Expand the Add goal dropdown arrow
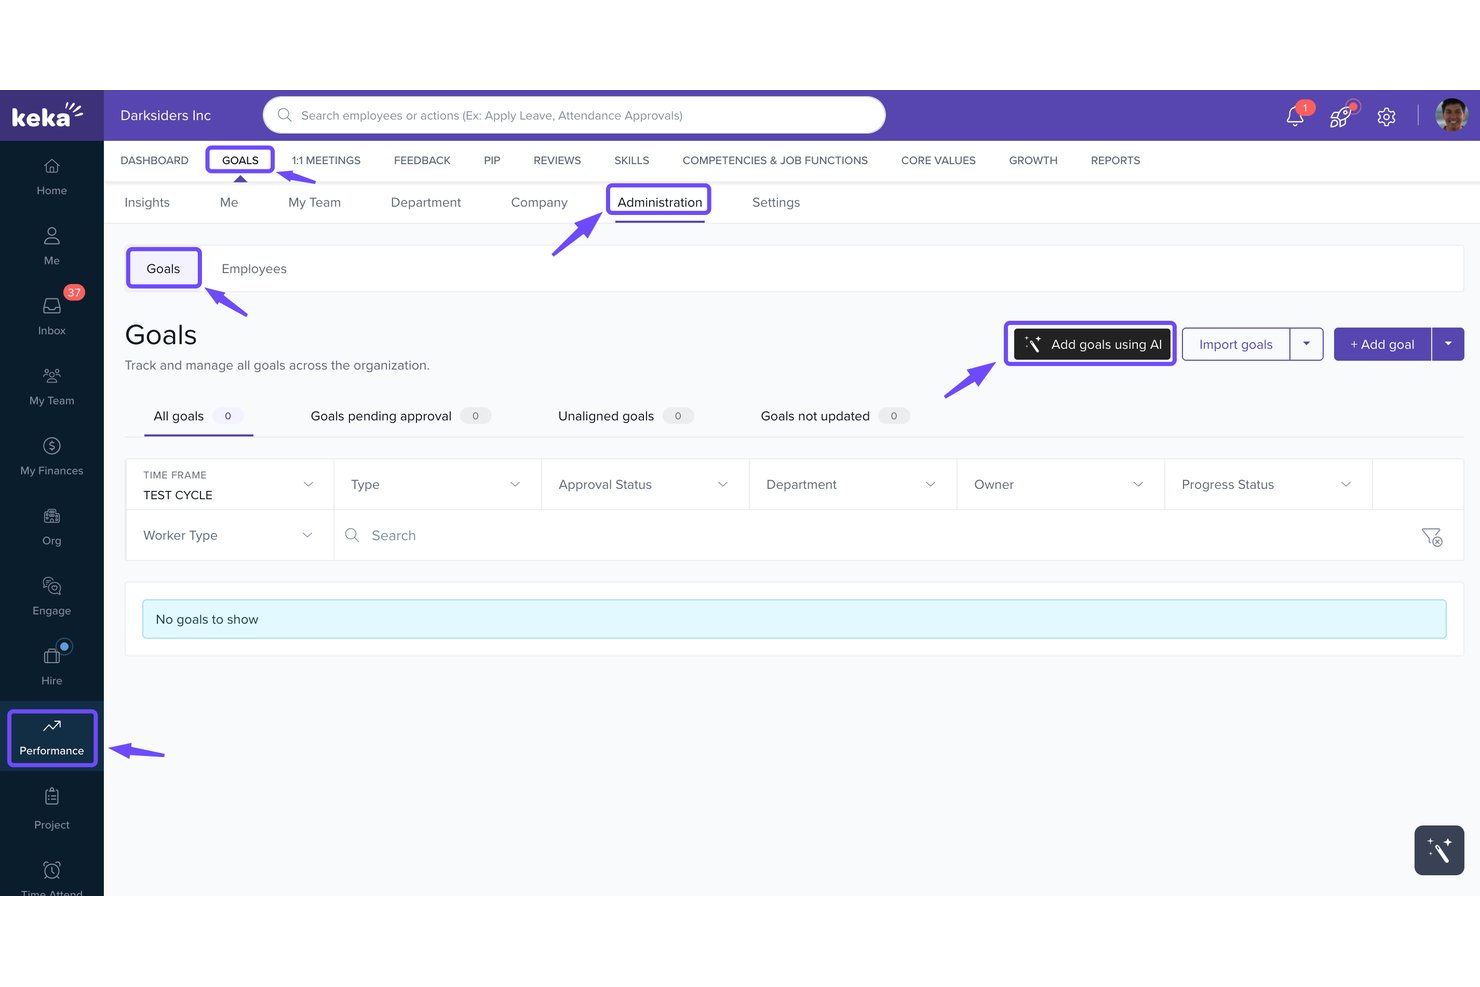 click(x=1448, y=344)
